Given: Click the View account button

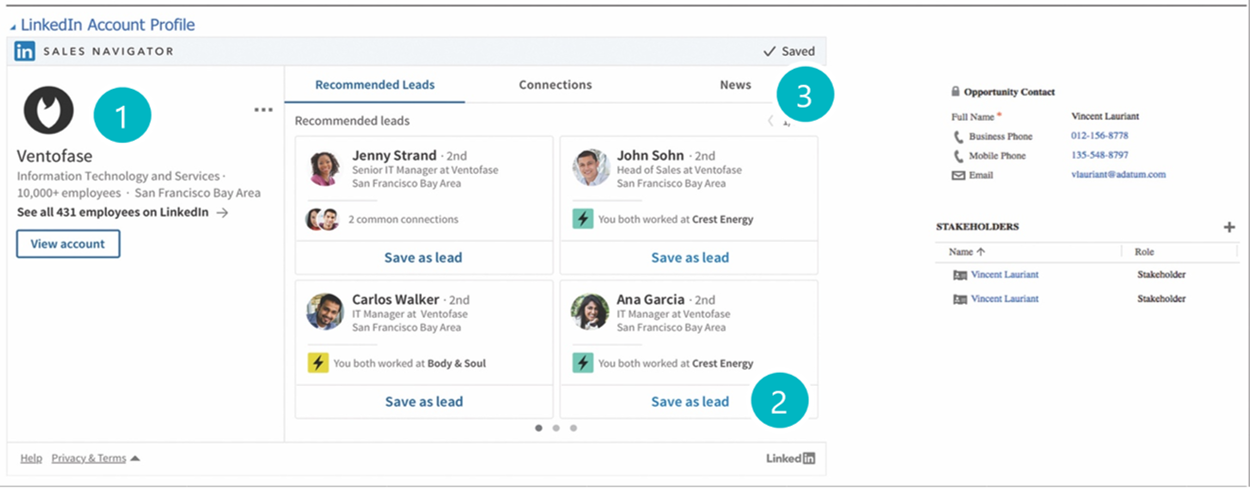Looking at the screenshot, I should (x=68, y=244).
